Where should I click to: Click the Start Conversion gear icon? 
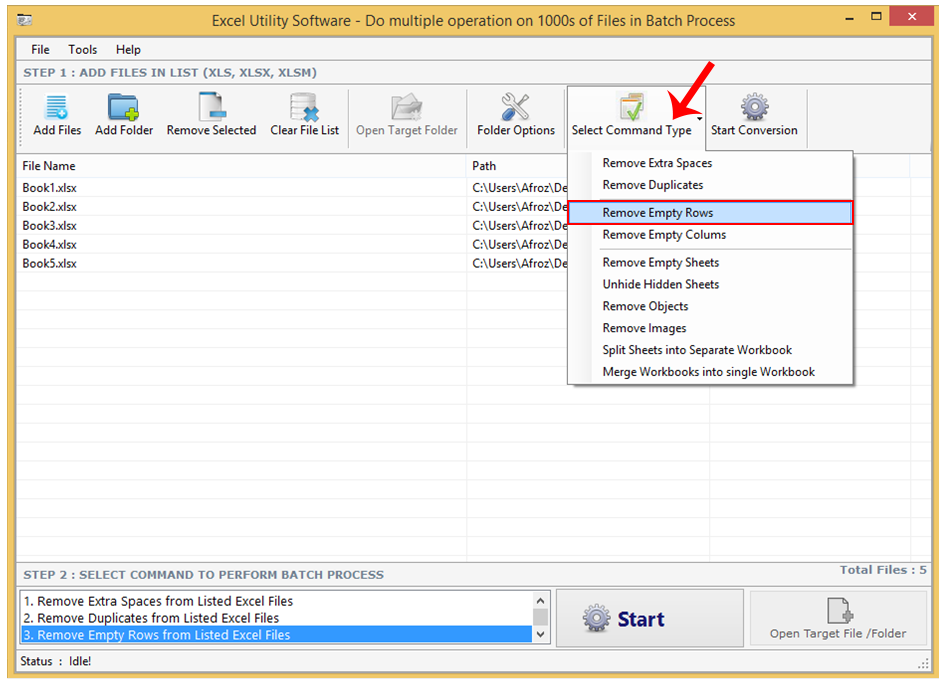pyautogui.click(x=754, y=107)
